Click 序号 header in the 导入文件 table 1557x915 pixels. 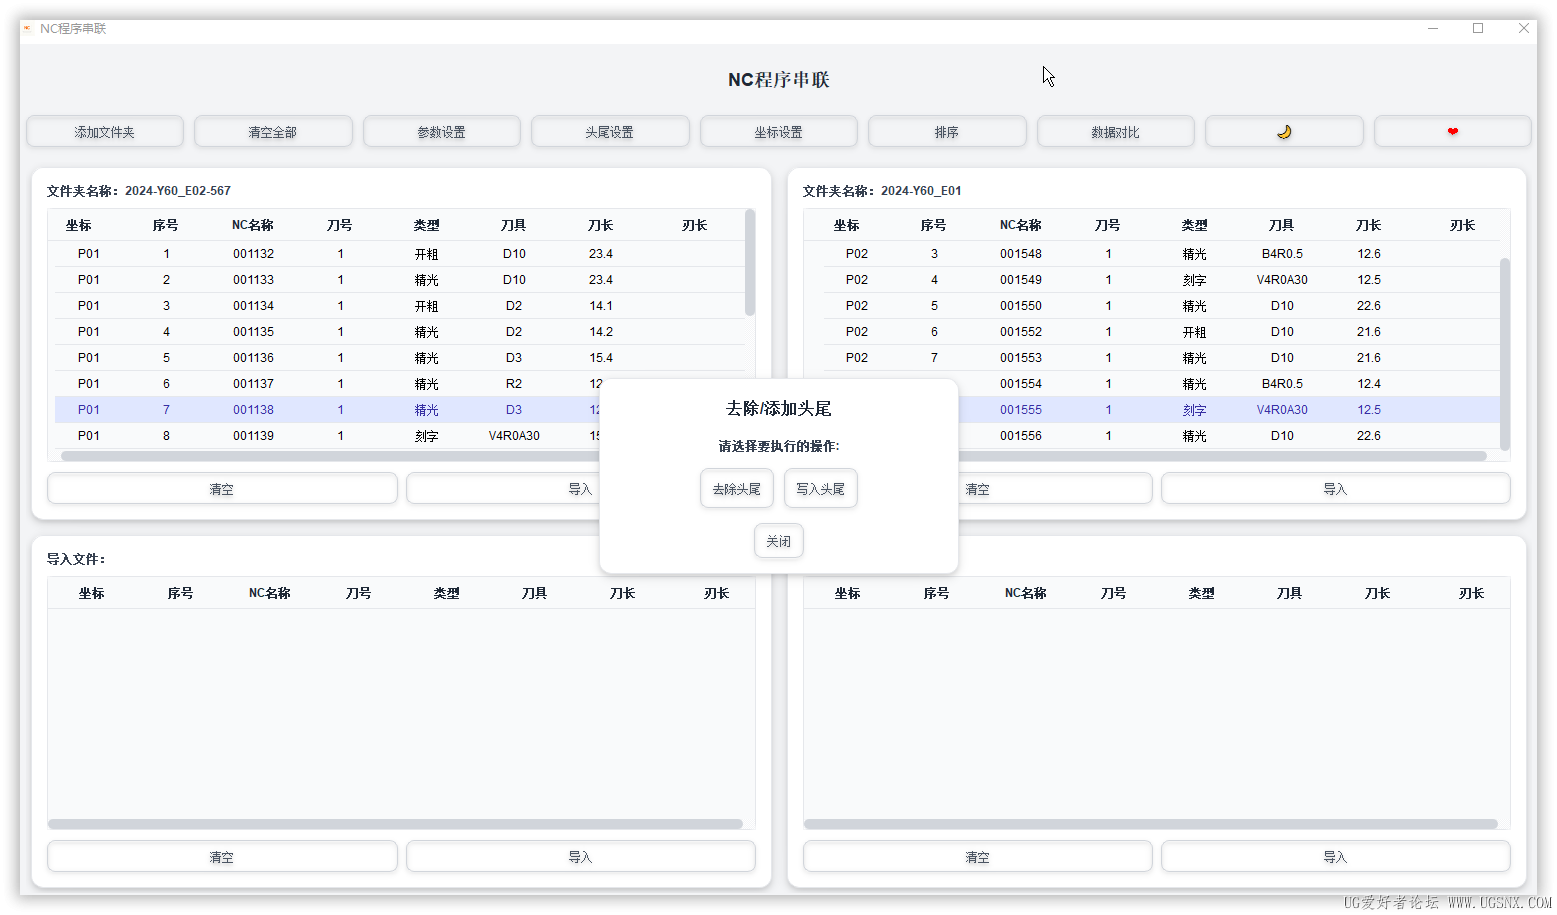tap(180, 593)
